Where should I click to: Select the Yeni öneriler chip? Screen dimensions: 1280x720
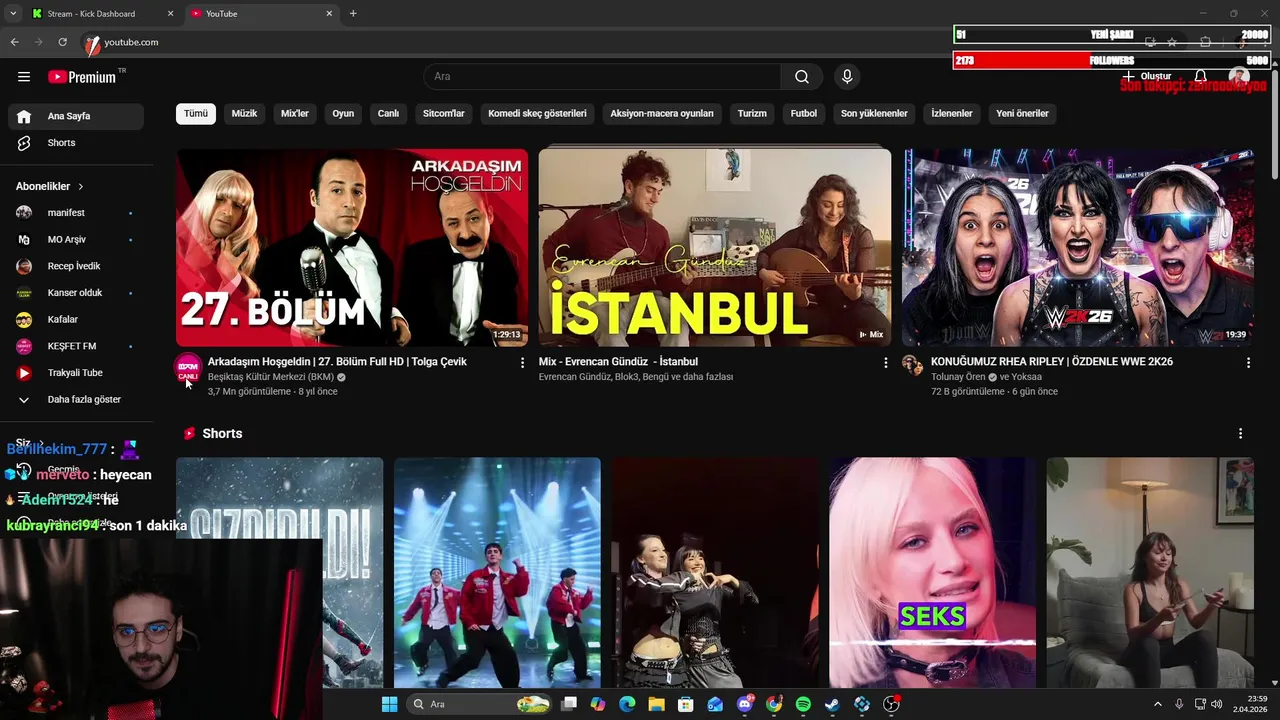(1022, 114)
